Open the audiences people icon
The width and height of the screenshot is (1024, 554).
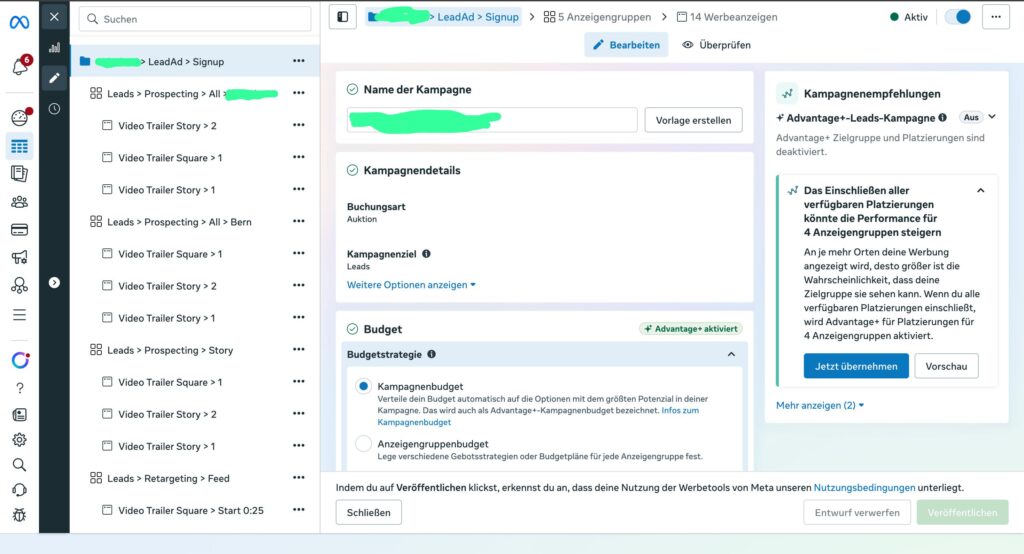click(20, 202)
